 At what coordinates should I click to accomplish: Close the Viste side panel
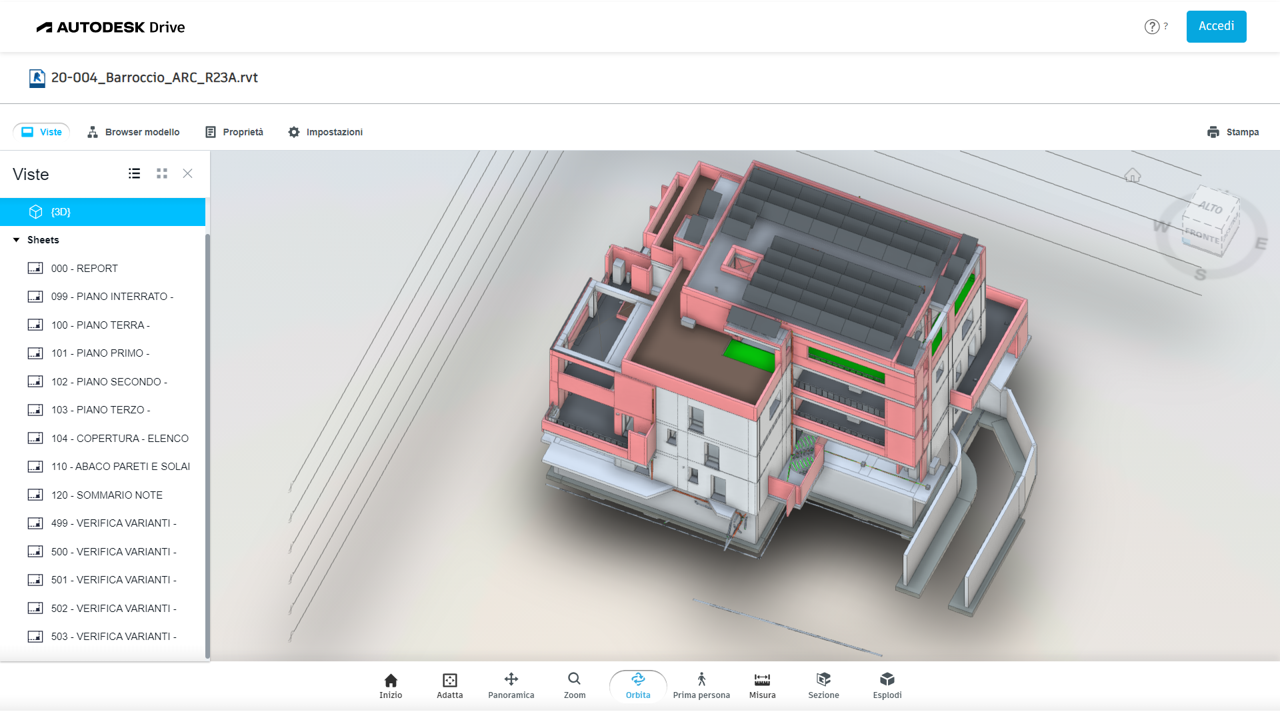(188, 174)
